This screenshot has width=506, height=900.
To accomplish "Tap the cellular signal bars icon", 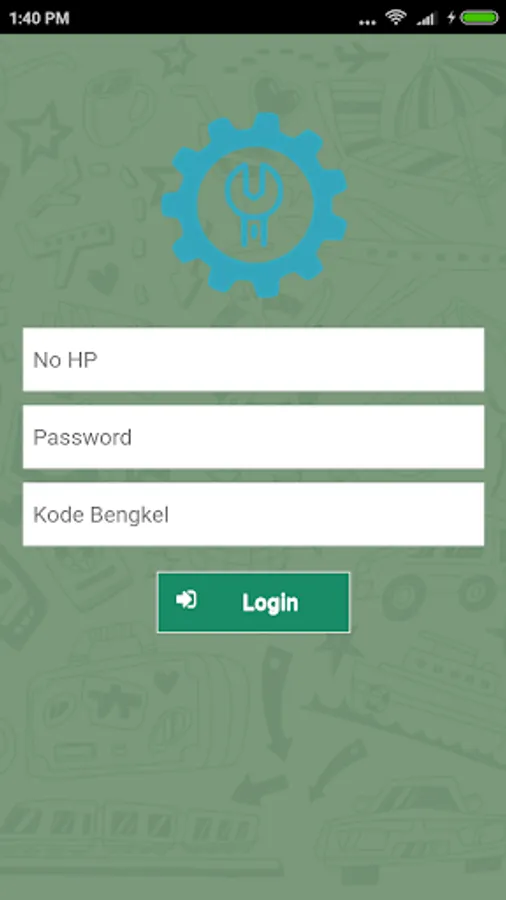I will [426, 18].
